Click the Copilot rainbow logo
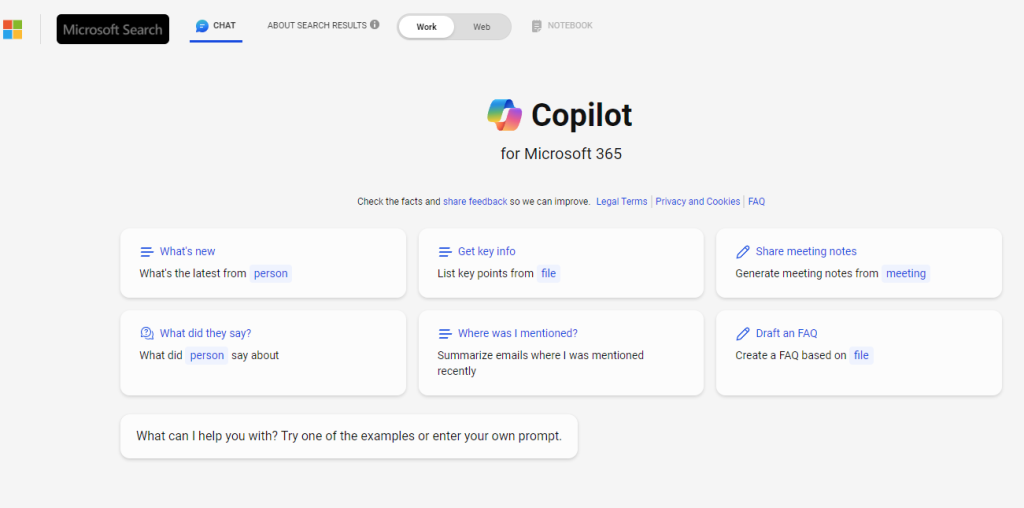The height and width of the screenshot is (508, 1024). click(504, 116)
